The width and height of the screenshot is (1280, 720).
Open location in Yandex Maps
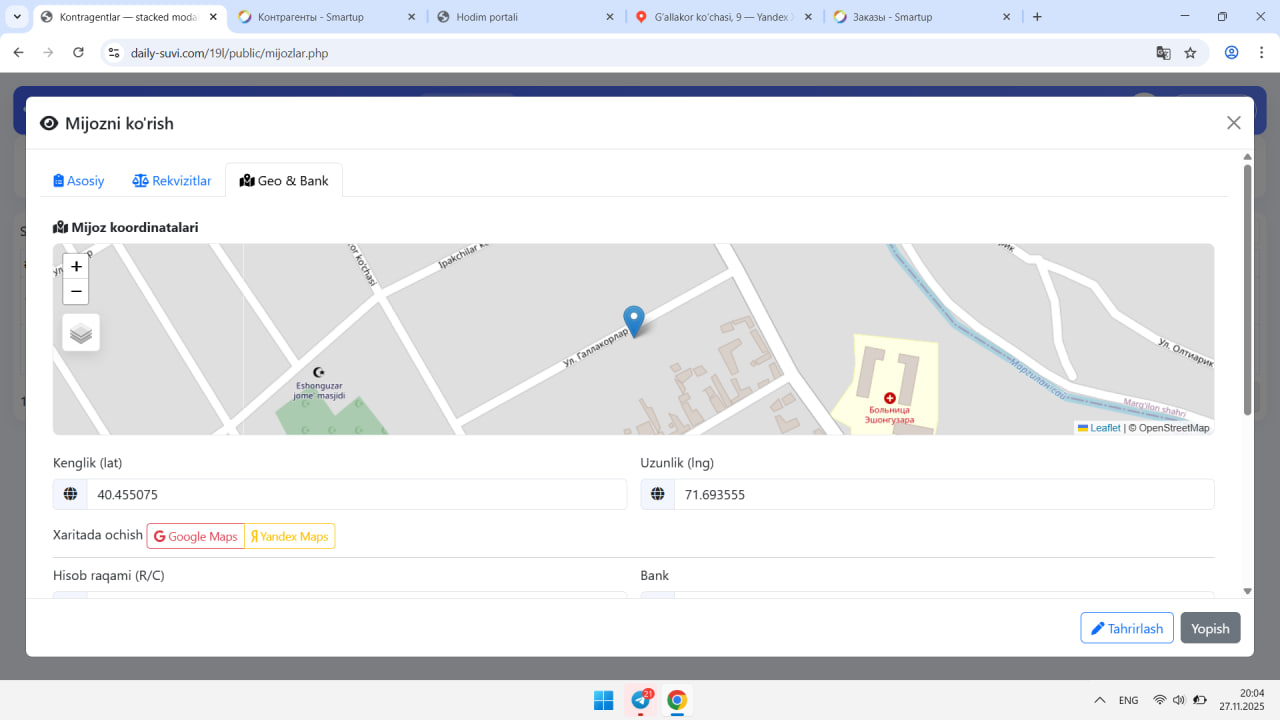point(290,537)
